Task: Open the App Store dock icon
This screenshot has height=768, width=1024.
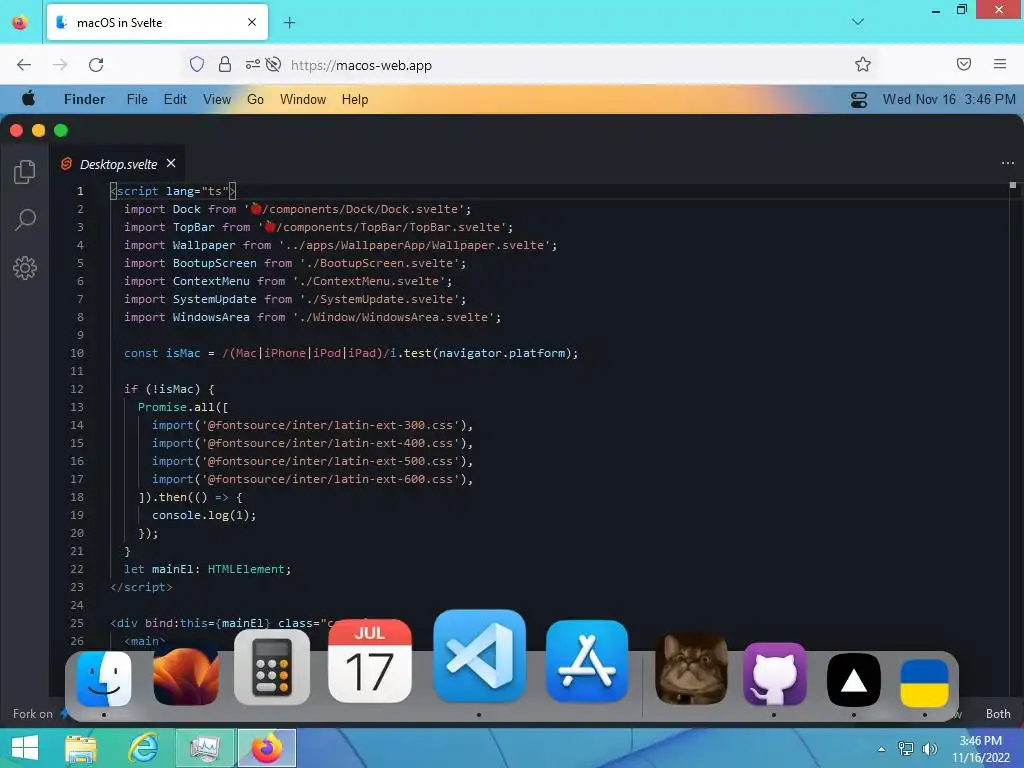Action: click(586, 661)
